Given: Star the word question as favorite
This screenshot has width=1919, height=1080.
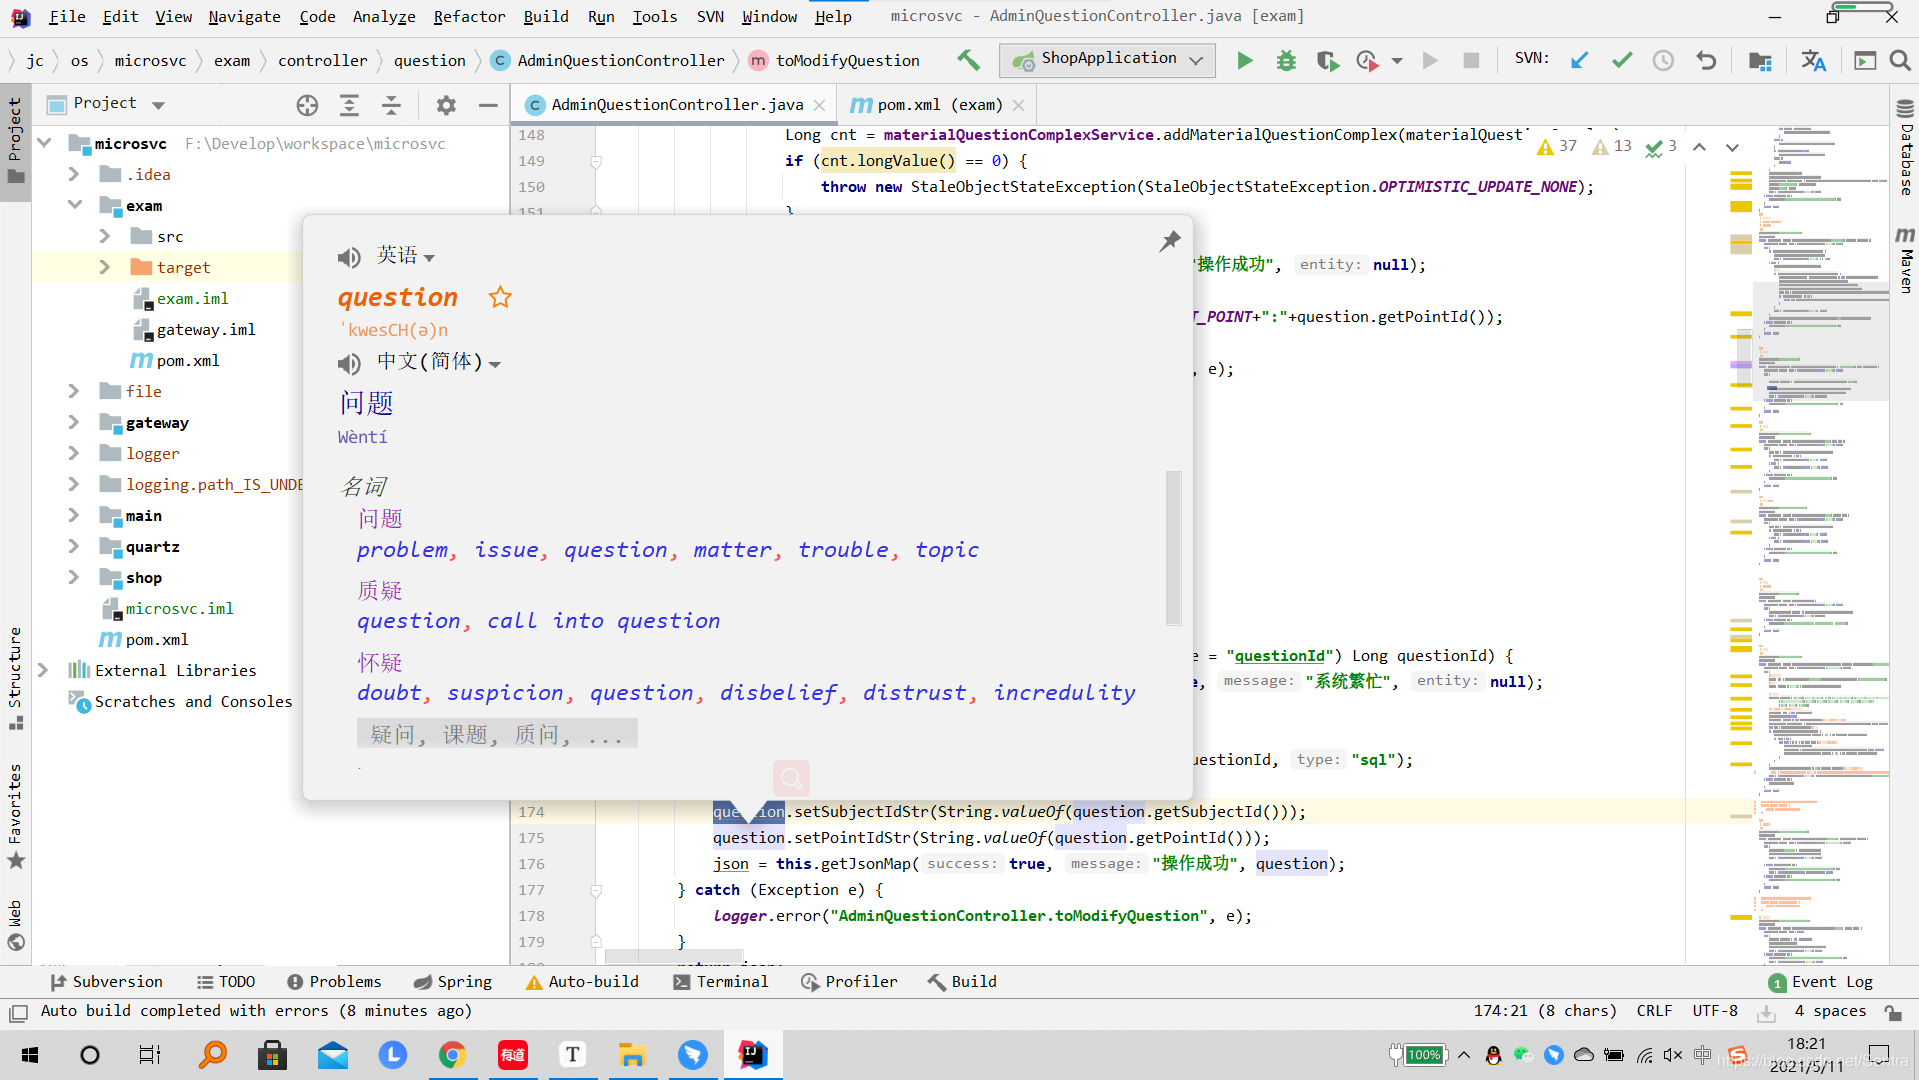Looking at the screenshot, I should tap(500, 297).
